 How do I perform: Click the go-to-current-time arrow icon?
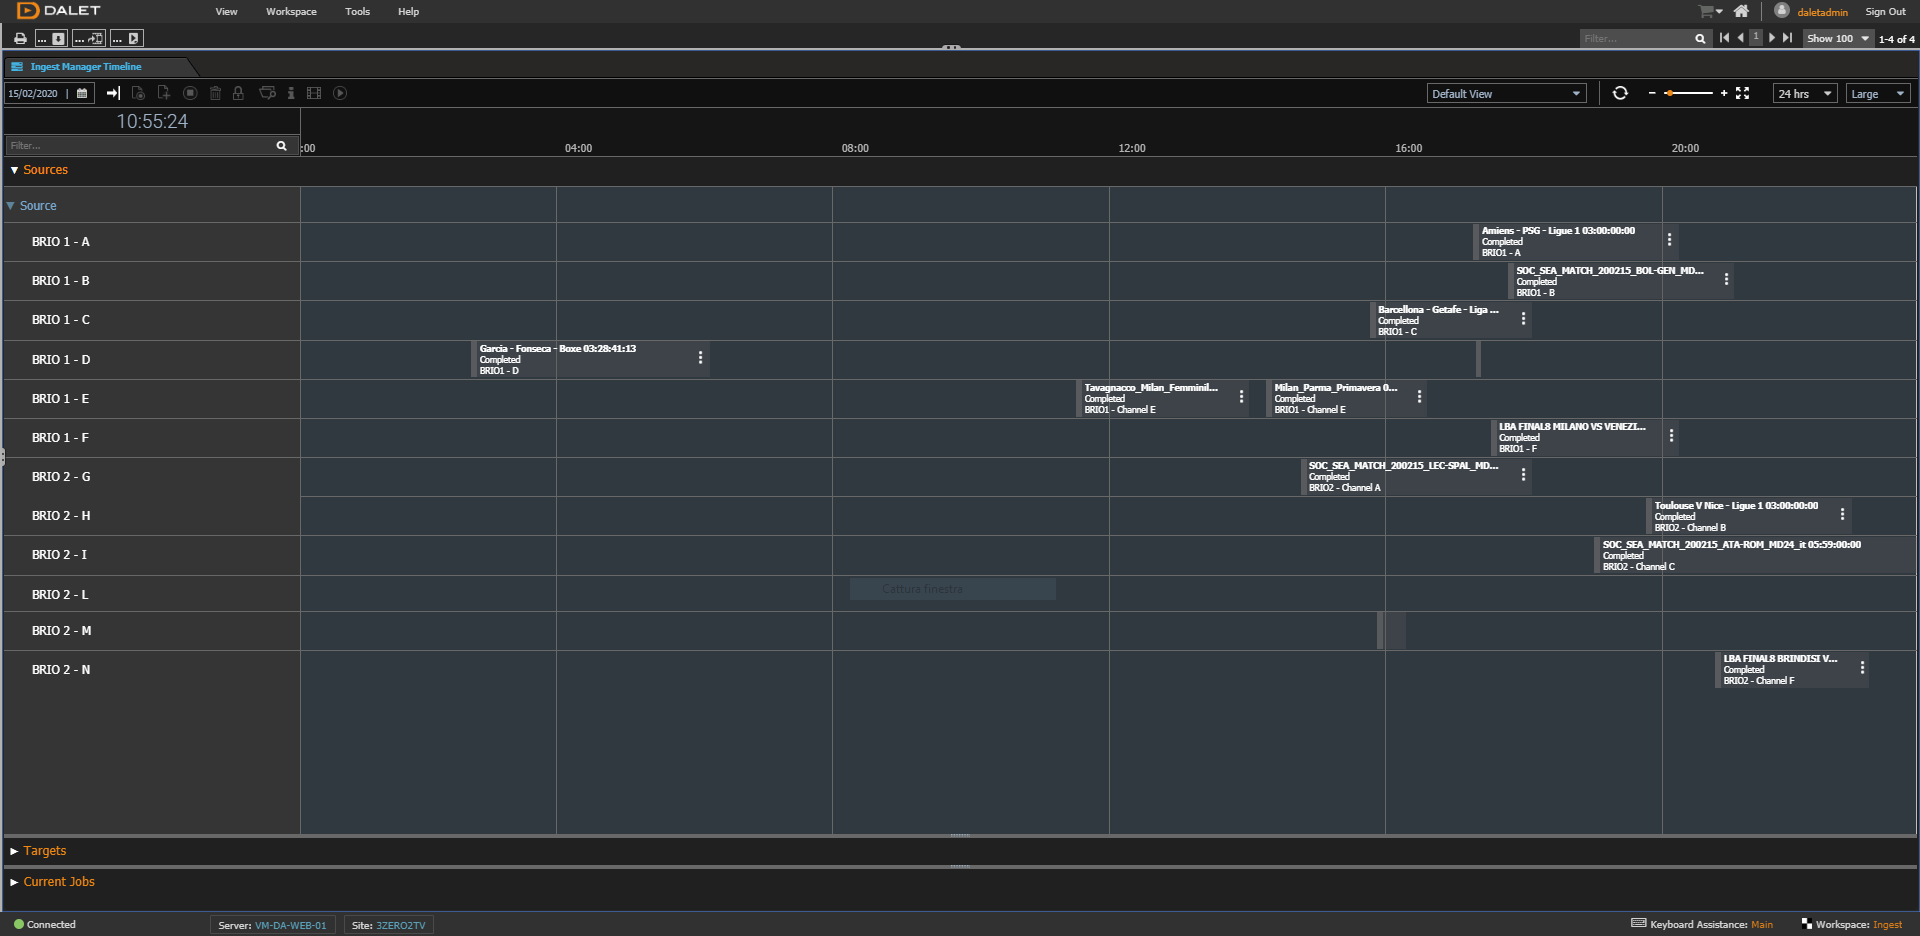[x=113, y=93]
